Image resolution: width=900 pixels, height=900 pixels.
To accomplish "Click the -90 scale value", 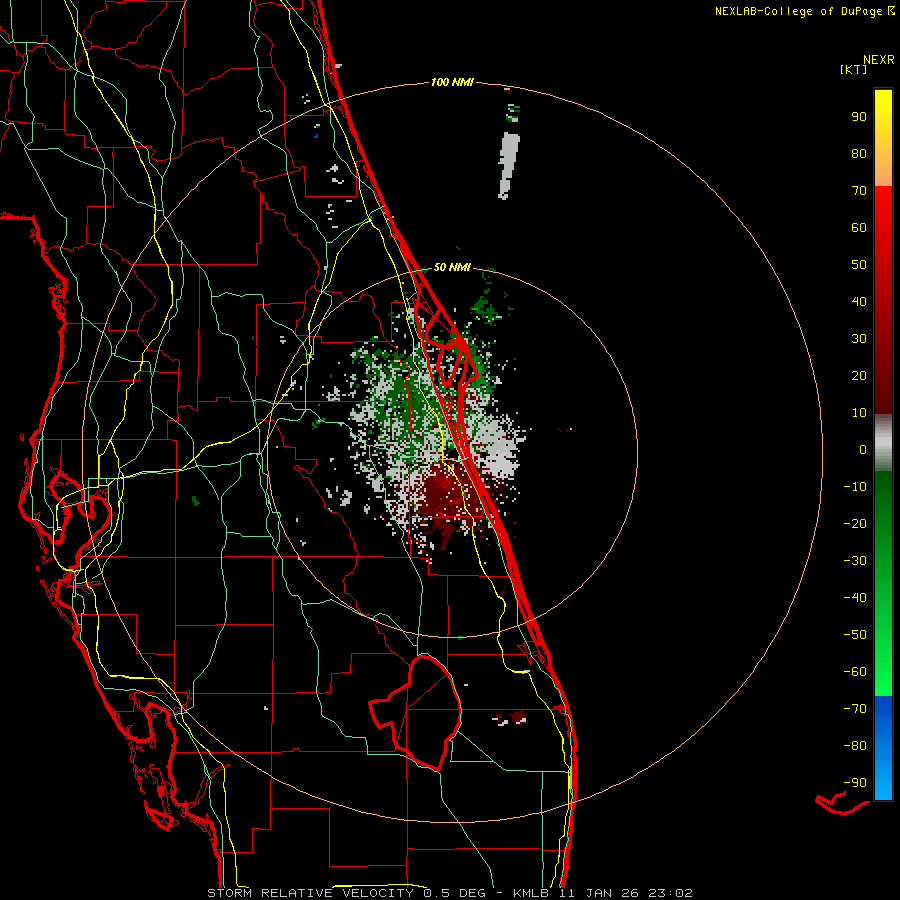I will [855, 782].
